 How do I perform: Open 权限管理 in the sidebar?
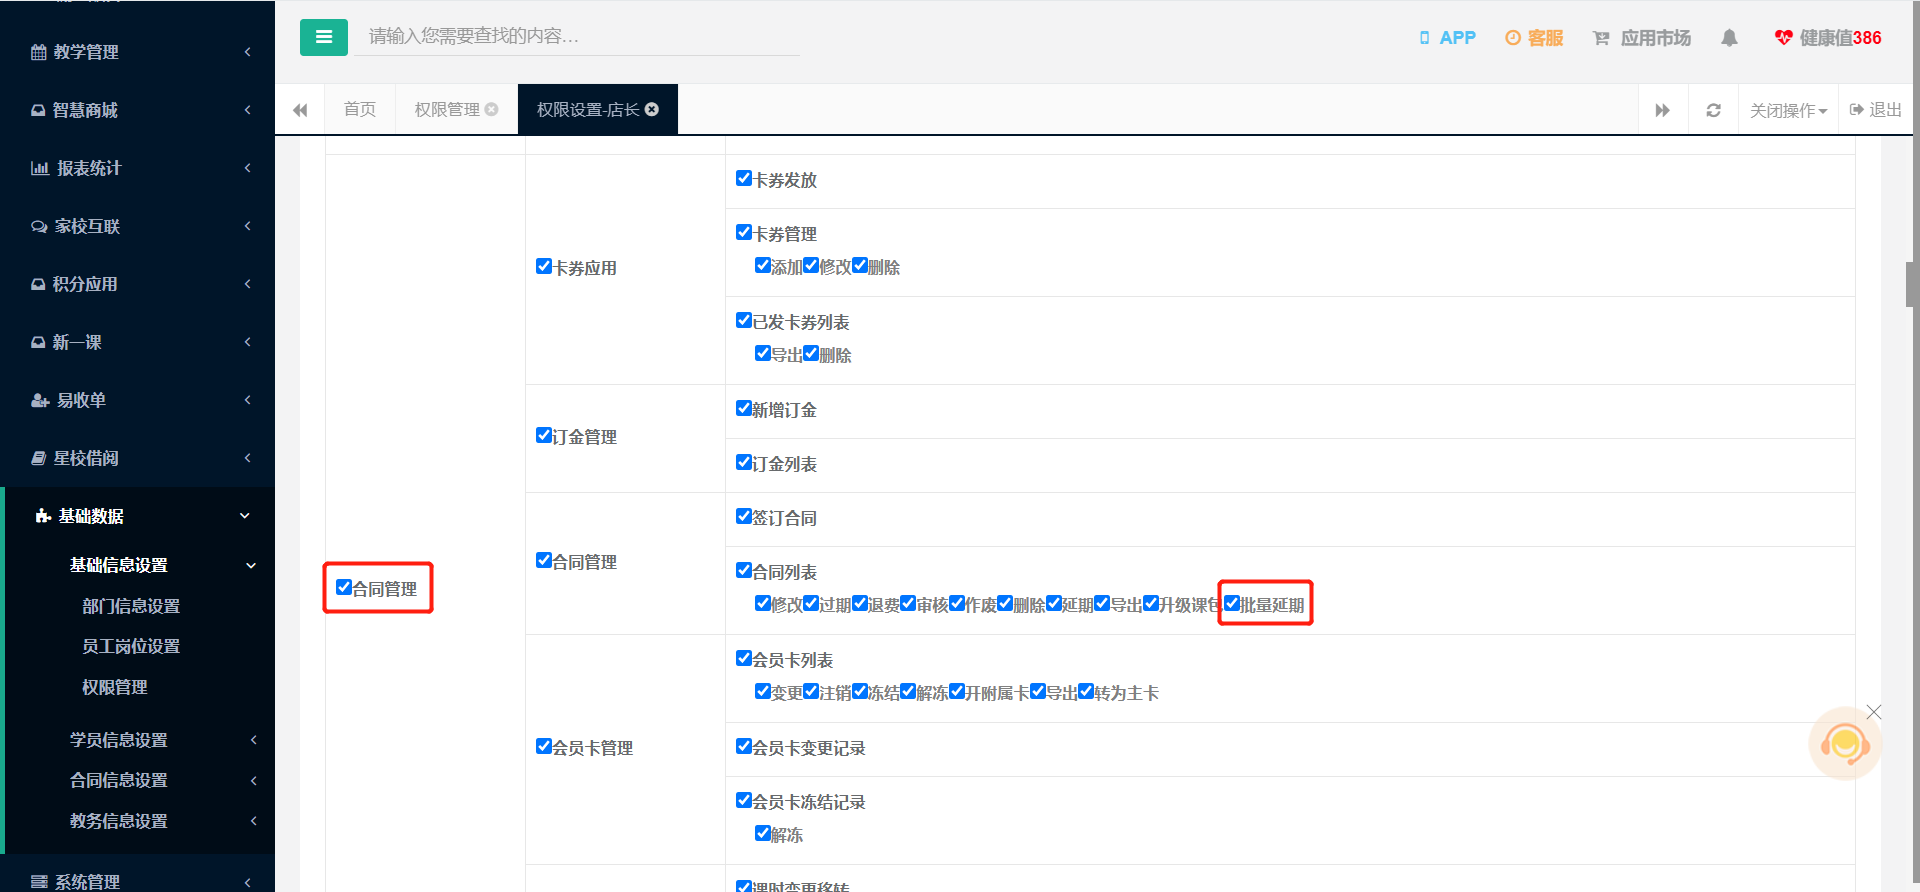pyautogui.click(x=115, y=687)
